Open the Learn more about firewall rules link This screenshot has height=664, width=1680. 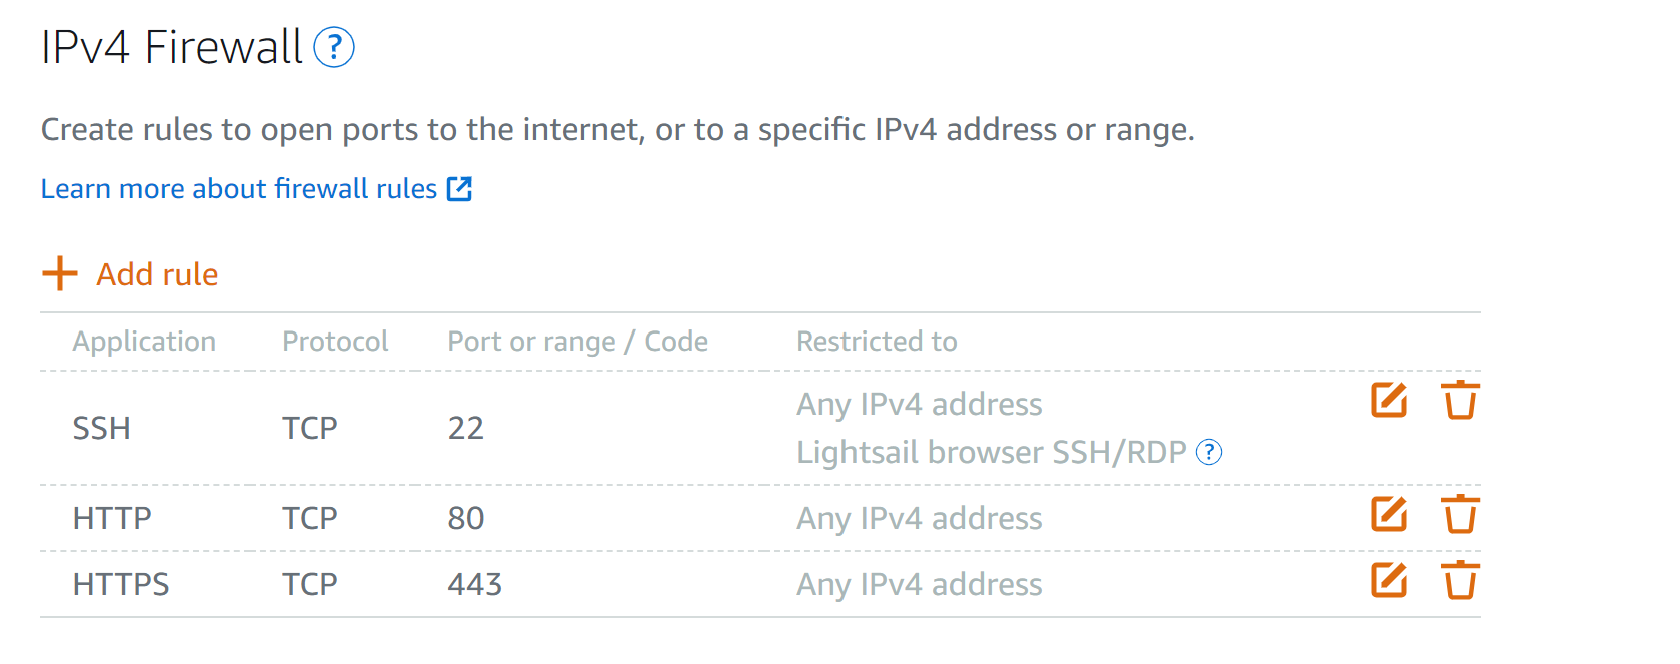click(x=238, y=188)
